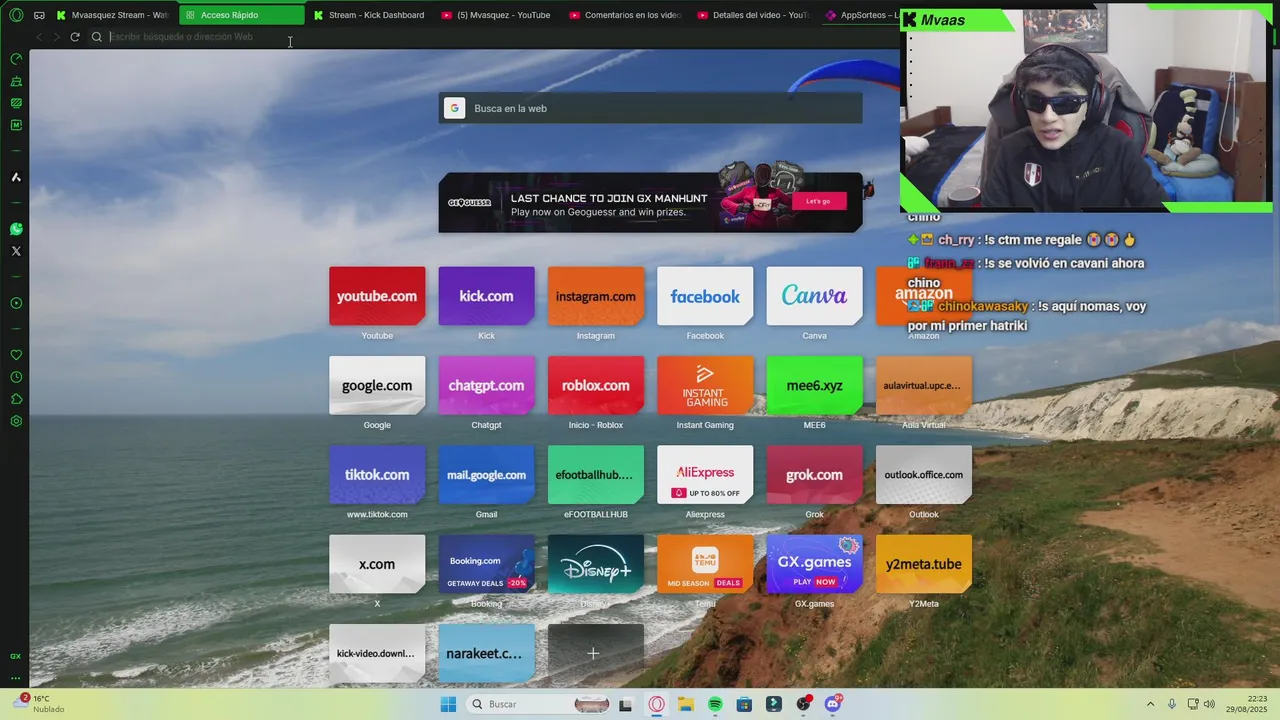
Task: Open File Explorer from the taskbar
Action: coord(686,704)
